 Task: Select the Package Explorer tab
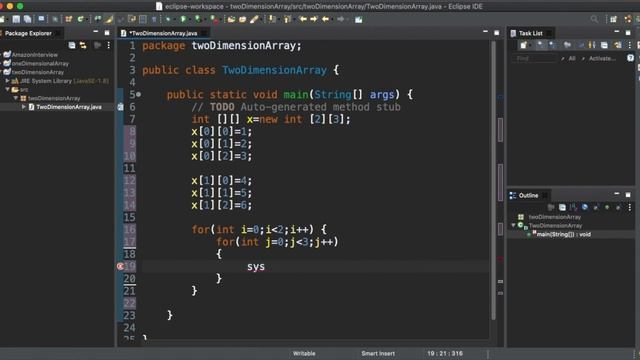(28, 33)
